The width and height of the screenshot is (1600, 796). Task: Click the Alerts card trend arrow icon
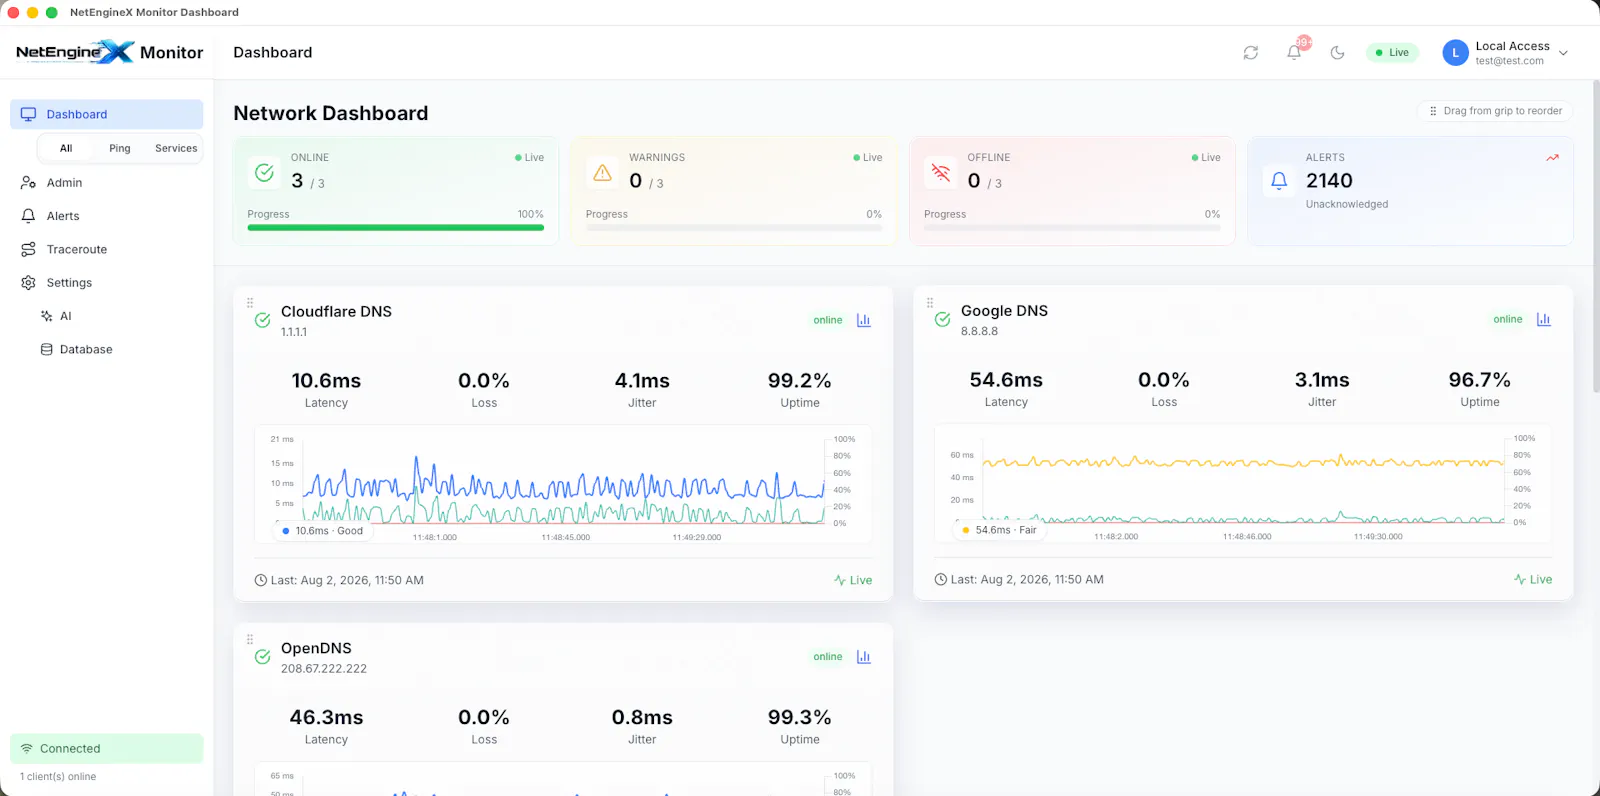click(1552, 158)
